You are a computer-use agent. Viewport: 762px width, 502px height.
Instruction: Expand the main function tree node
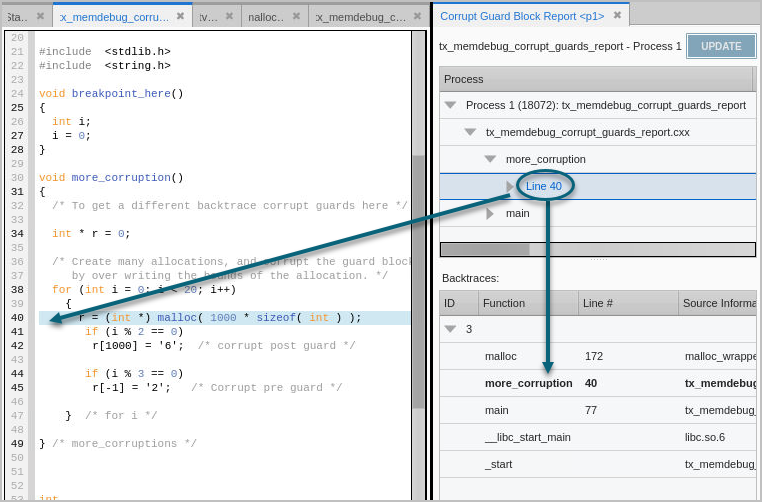point(490,213)
